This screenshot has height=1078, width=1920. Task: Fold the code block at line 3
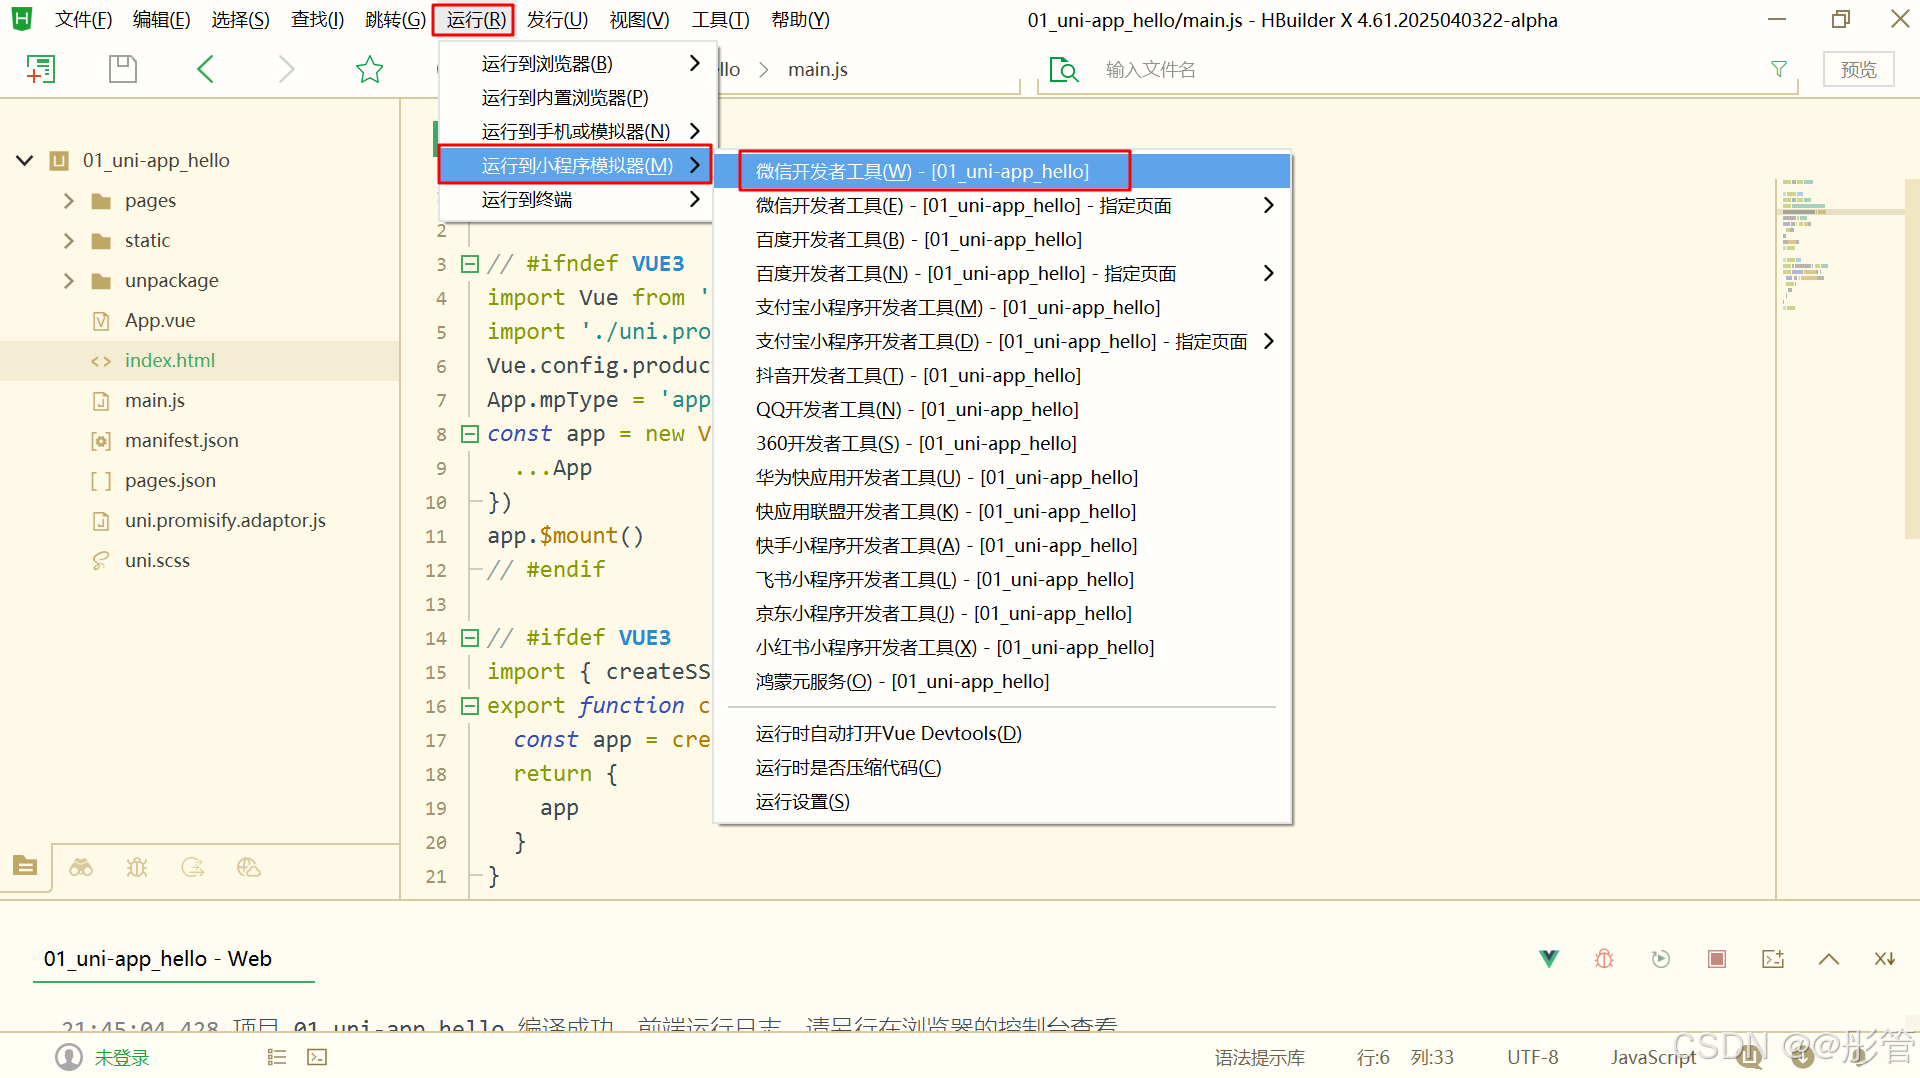[x=470, y=264]
